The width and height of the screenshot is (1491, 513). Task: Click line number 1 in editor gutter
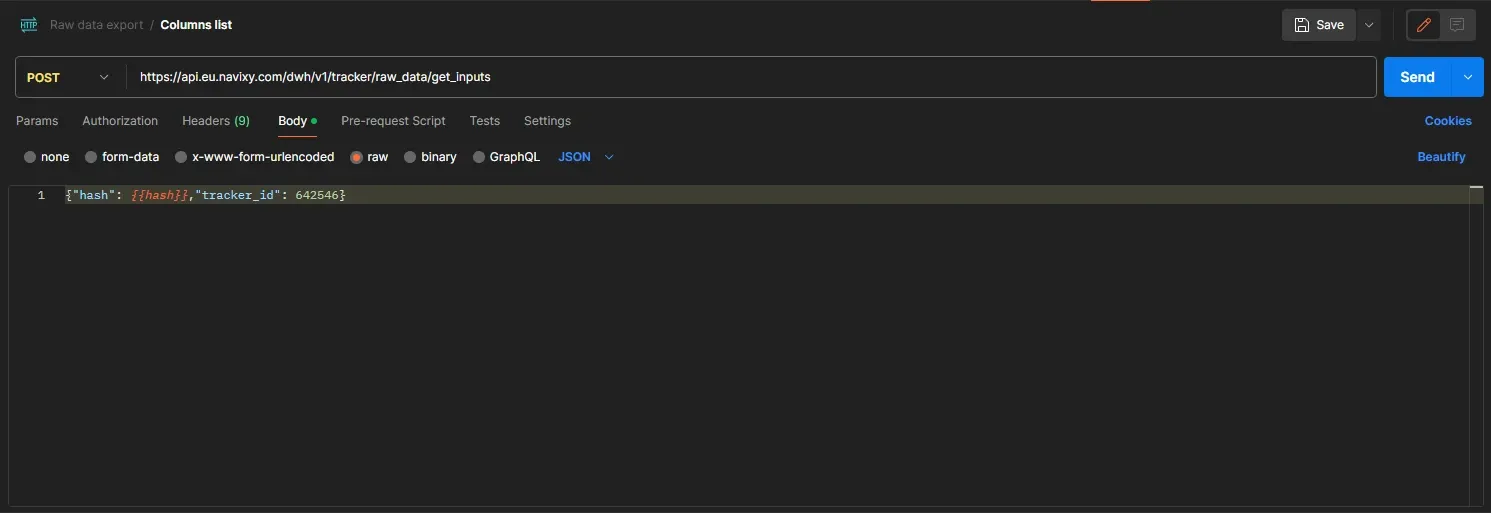41,195
